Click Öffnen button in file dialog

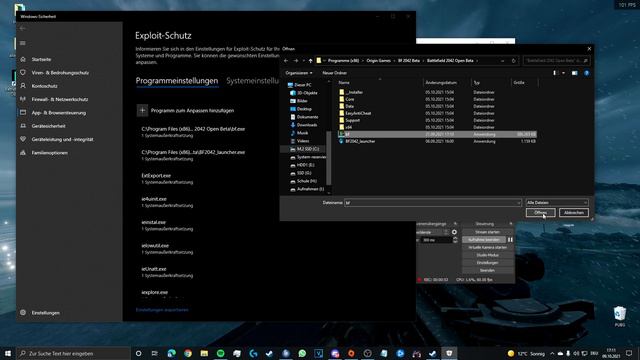click(540, 213)
